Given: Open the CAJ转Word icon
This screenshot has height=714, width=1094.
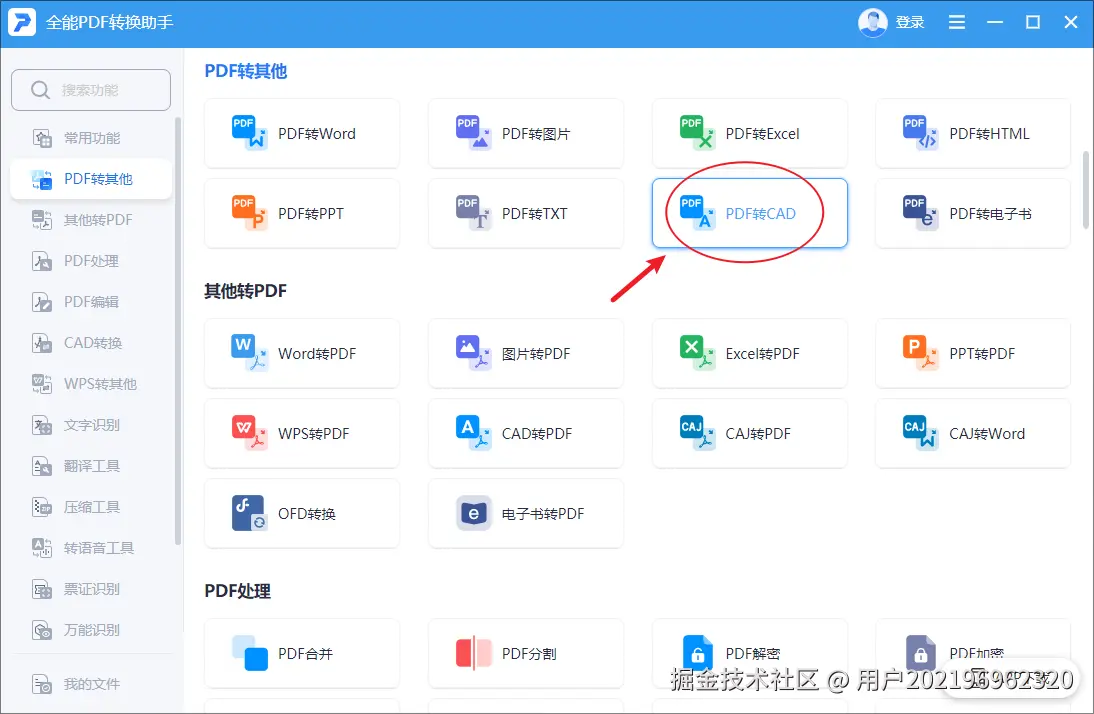Looking at the screenshot, I should tap(920, 433).
